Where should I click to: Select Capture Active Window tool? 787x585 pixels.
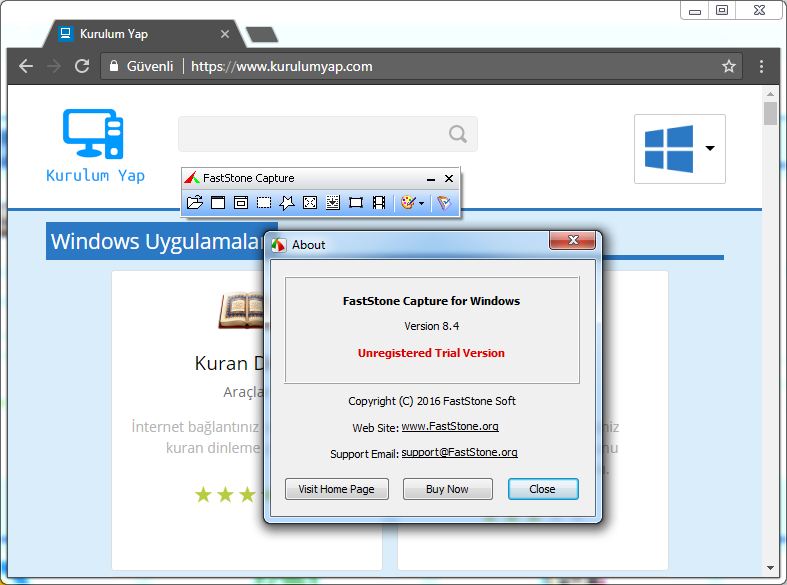coord(218,203)
